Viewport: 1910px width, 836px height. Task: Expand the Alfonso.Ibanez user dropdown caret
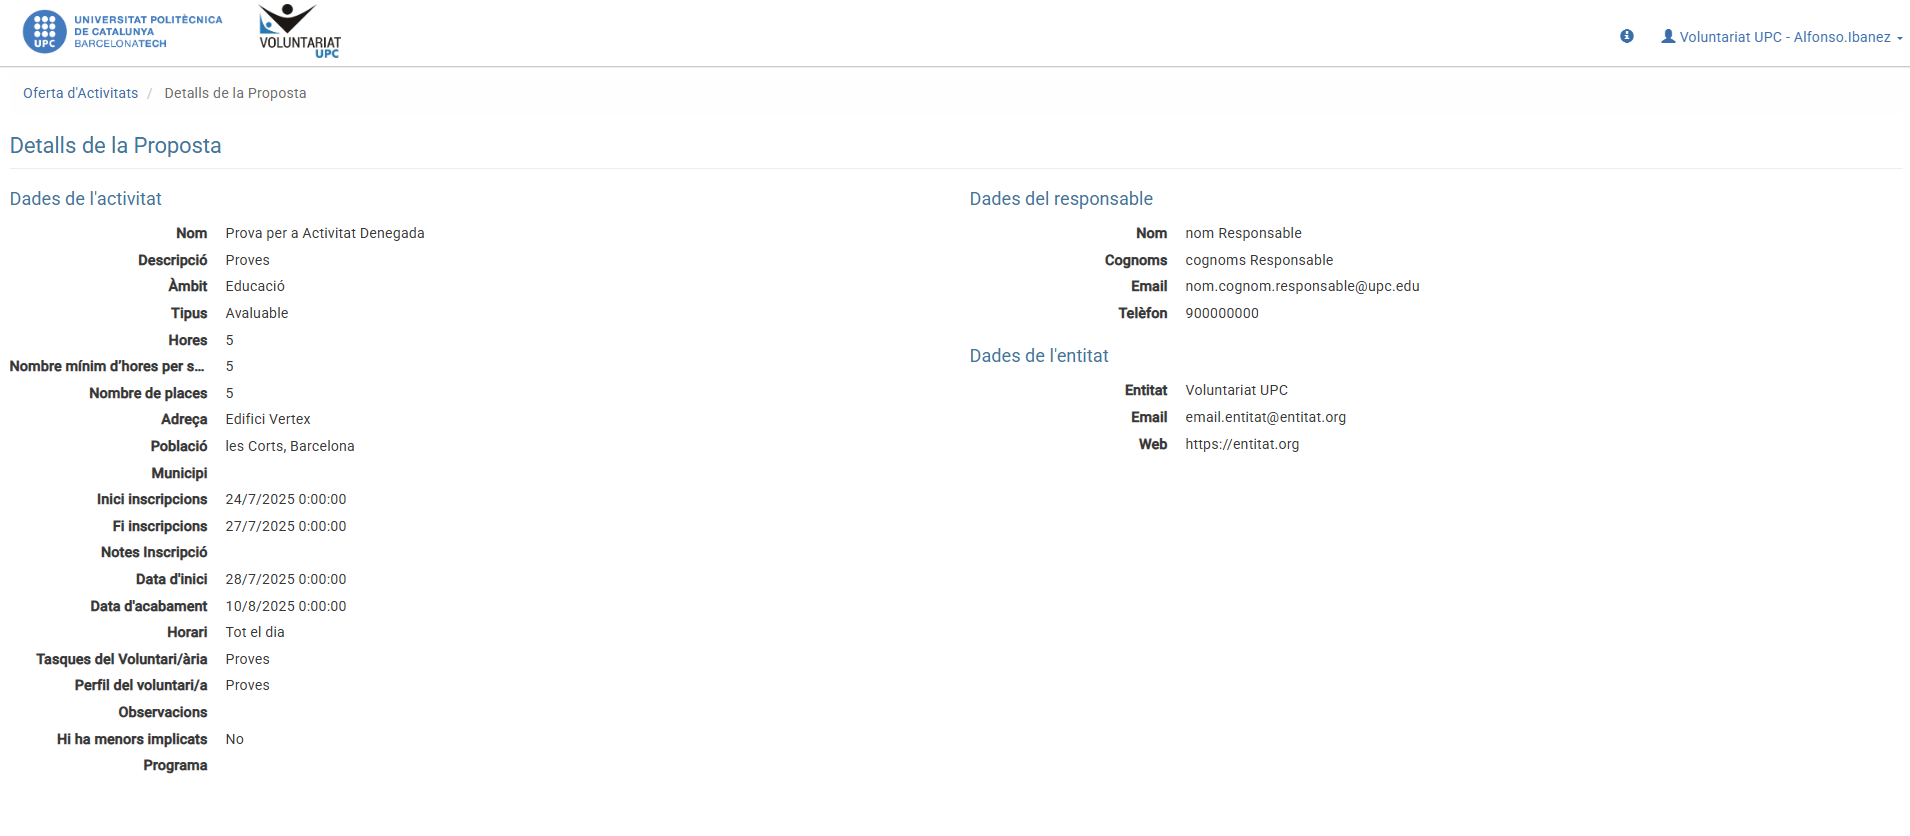(1899, 38)
